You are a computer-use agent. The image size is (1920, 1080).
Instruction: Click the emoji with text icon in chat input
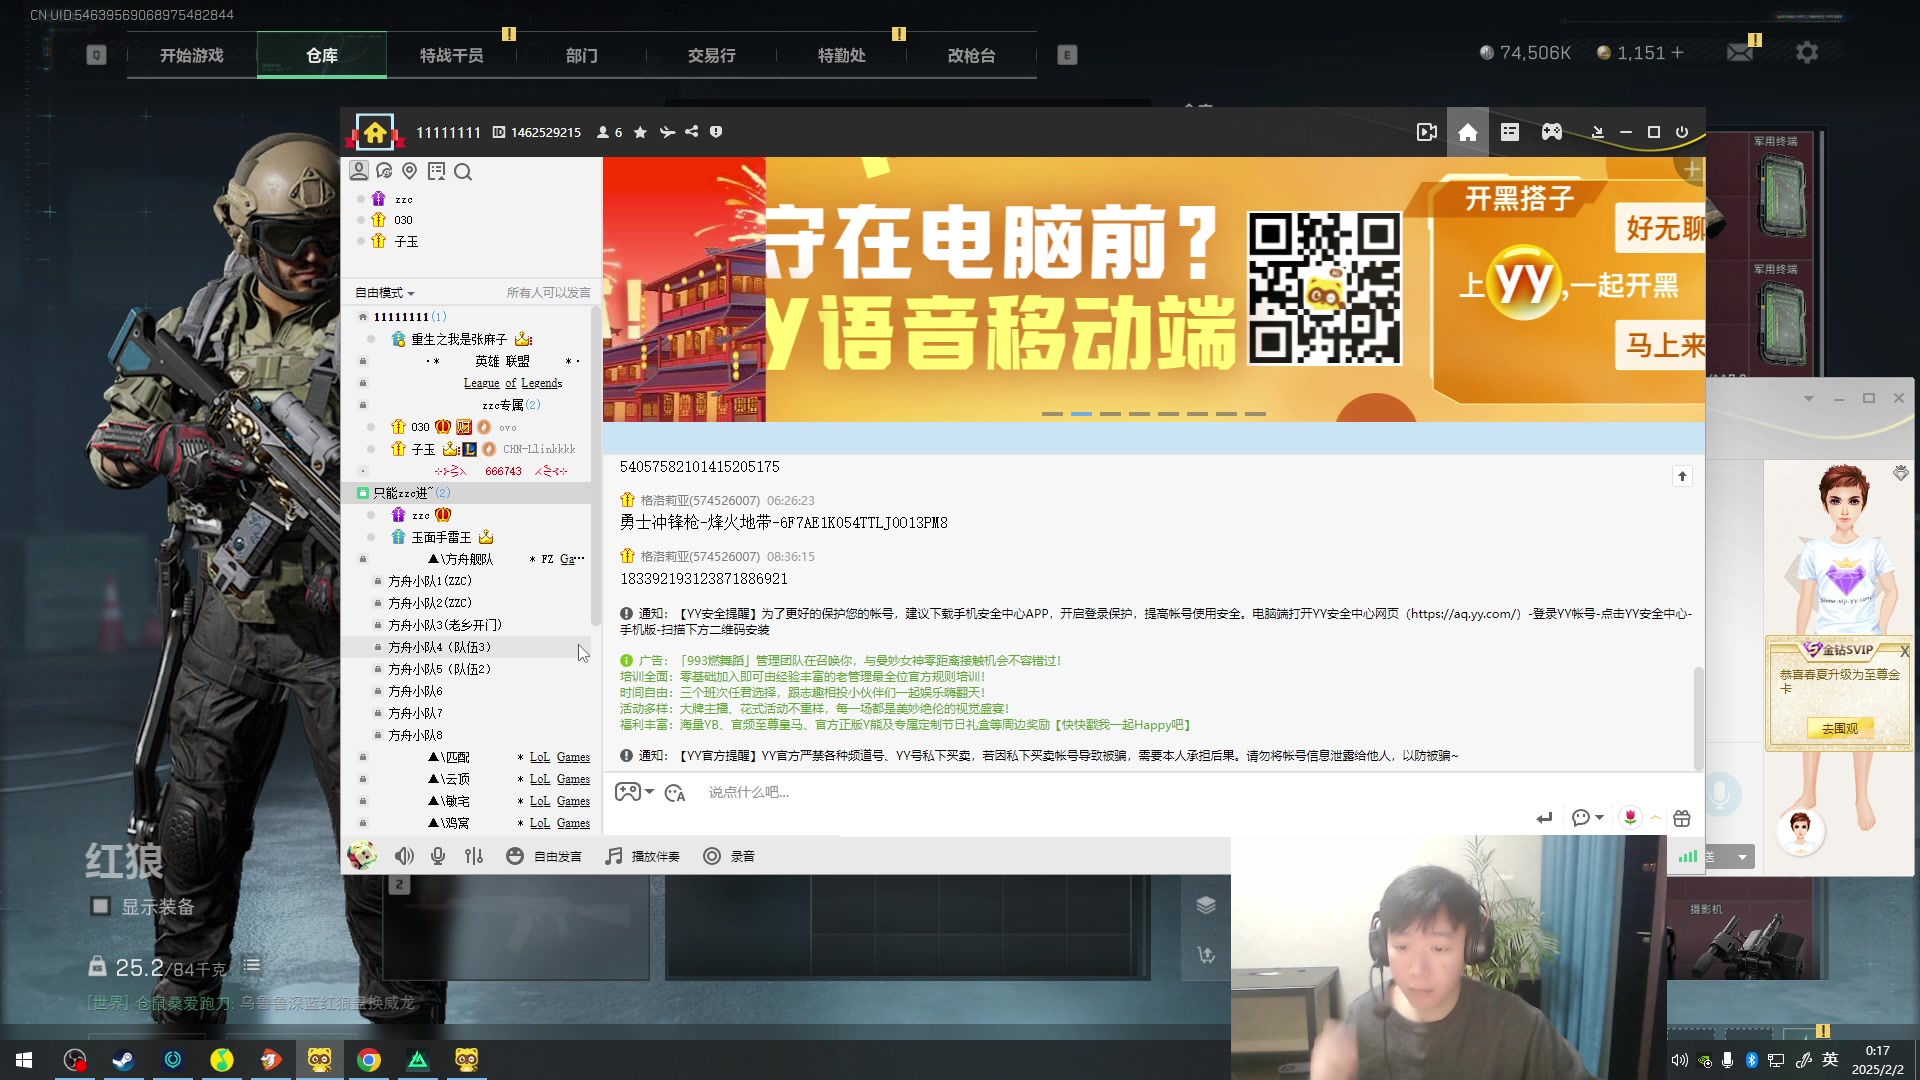675,793
